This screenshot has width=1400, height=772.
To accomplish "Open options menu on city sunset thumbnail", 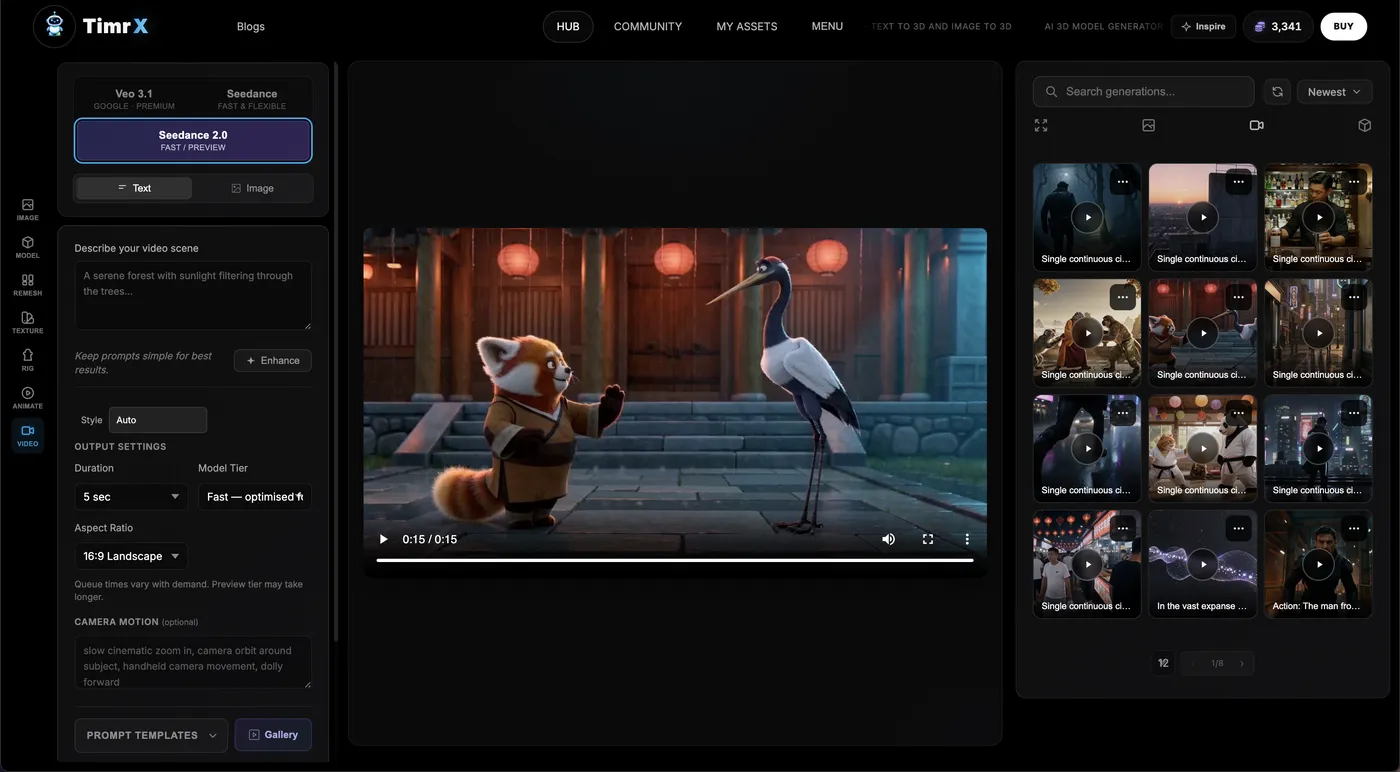I will coord(1239,182).
